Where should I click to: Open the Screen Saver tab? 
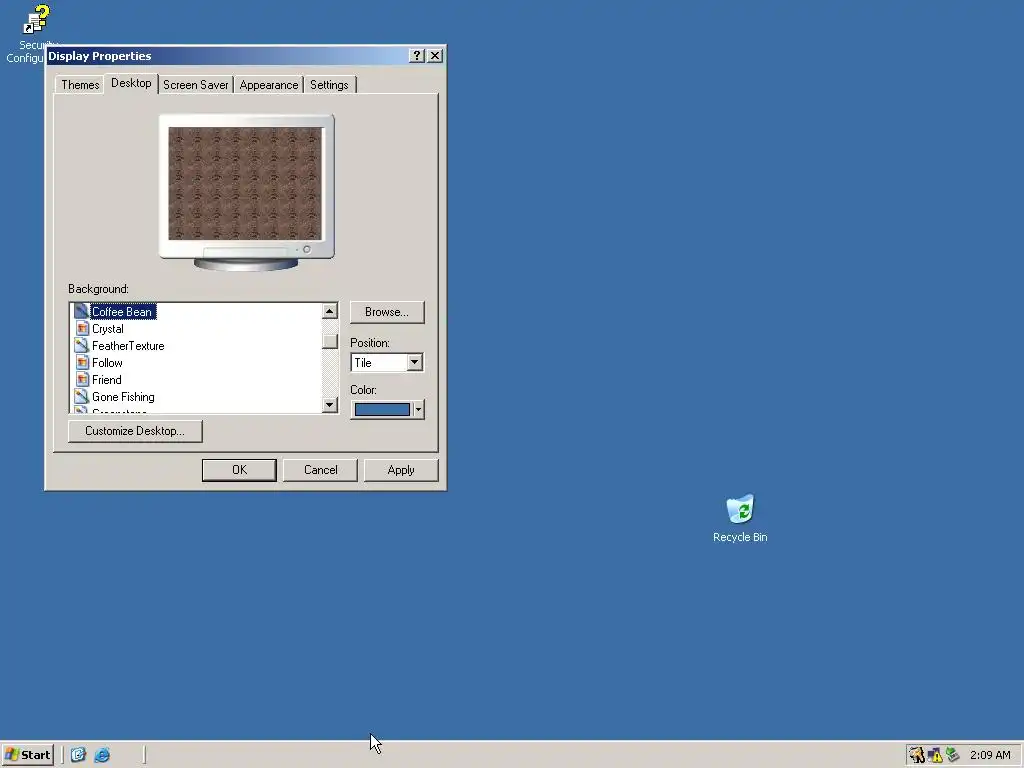(195, 85)
